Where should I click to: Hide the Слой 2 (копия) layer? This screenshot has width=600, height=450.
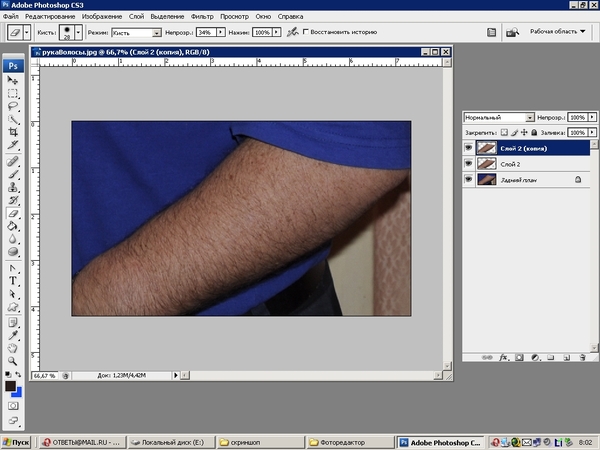click(469, 147)
